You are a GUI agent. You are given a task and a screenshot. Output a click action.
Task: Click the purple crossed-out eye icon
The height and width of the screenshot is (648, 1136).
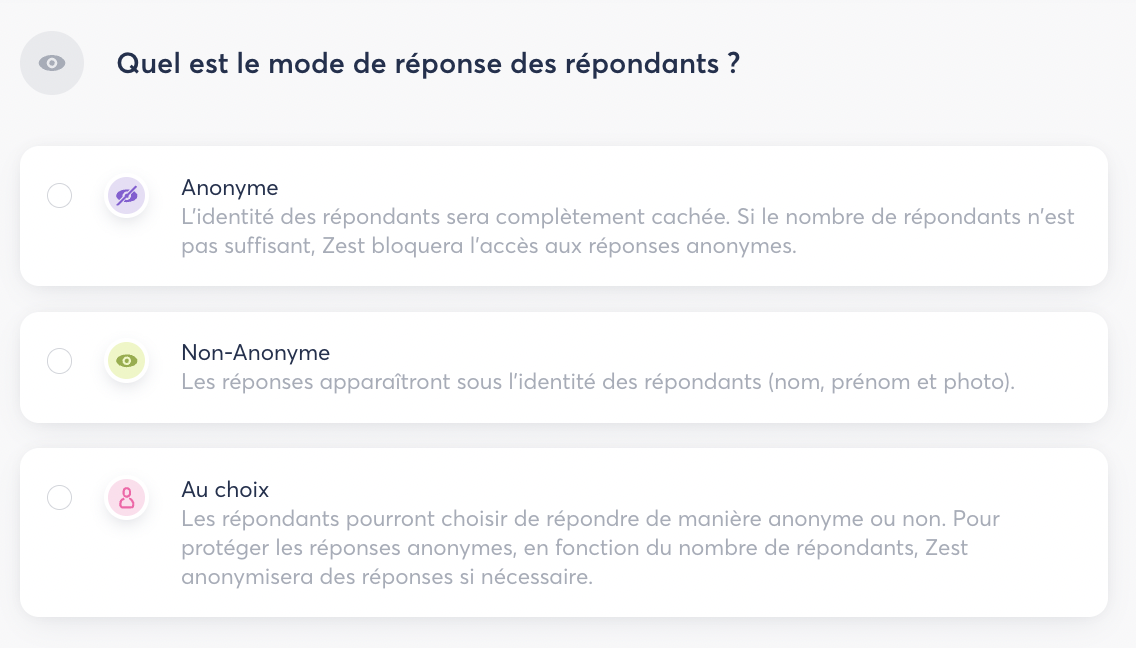point(127,196)
